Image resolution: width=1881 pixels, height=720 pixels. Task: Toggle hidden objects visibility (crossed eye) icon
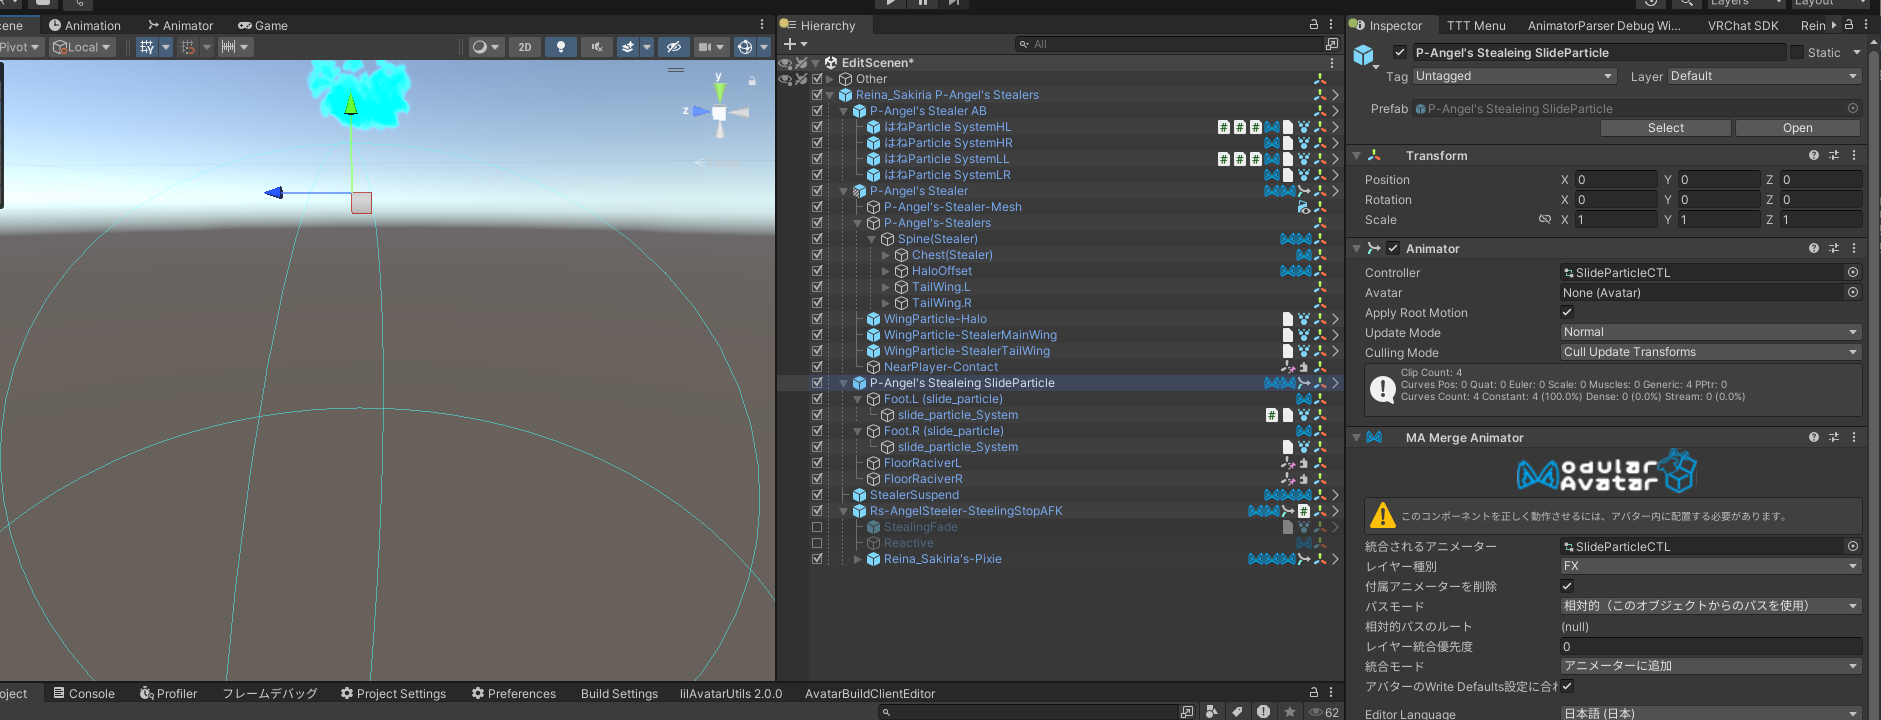(x=674, y=47)
